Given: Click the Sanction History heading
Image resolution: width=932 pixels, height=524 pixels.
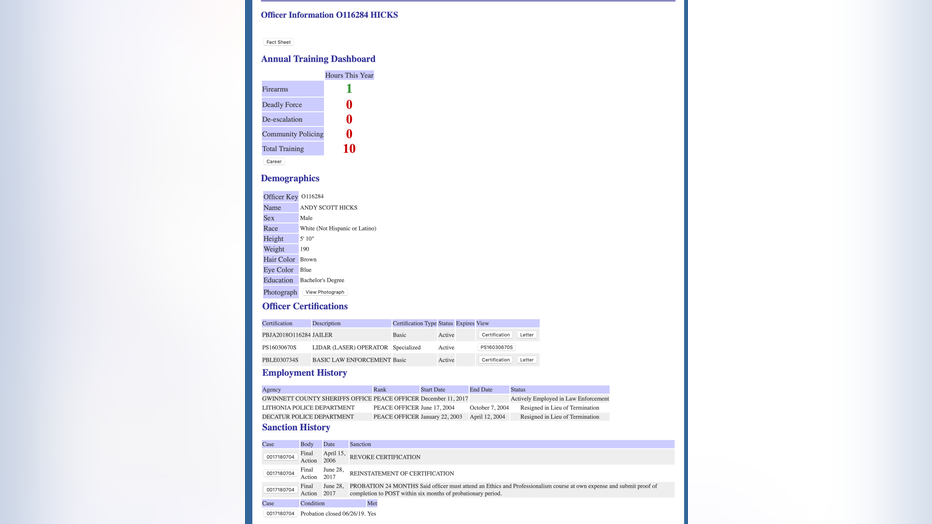Looking at the screenshot, I should pos(296,428).
